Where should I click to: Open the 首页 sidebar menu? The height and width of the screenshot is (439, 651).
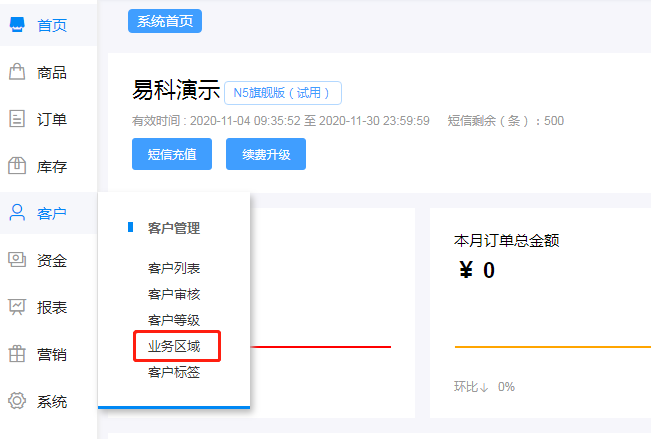[49, 25]
